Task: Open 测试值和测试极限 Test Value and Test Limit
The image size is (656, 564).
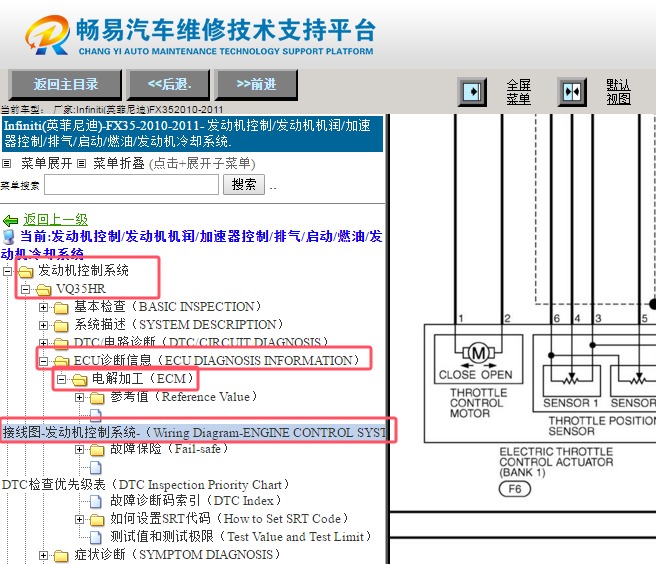Action: (x=242, y=536)
